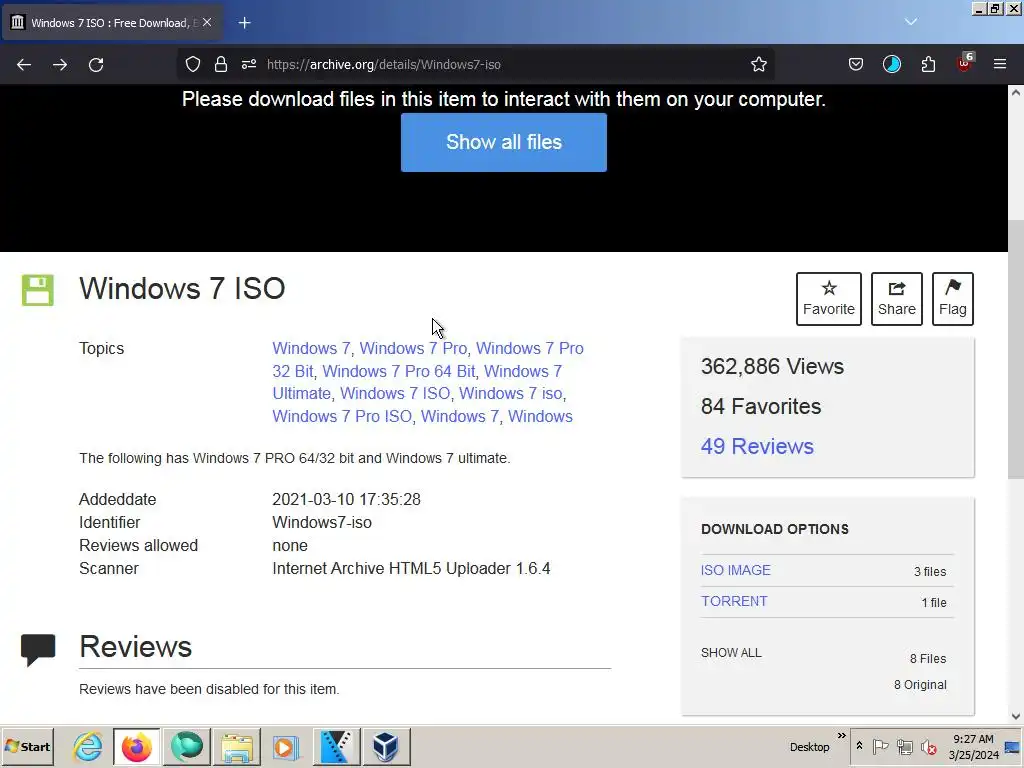Flag this archive item

(x=953, y=298)
